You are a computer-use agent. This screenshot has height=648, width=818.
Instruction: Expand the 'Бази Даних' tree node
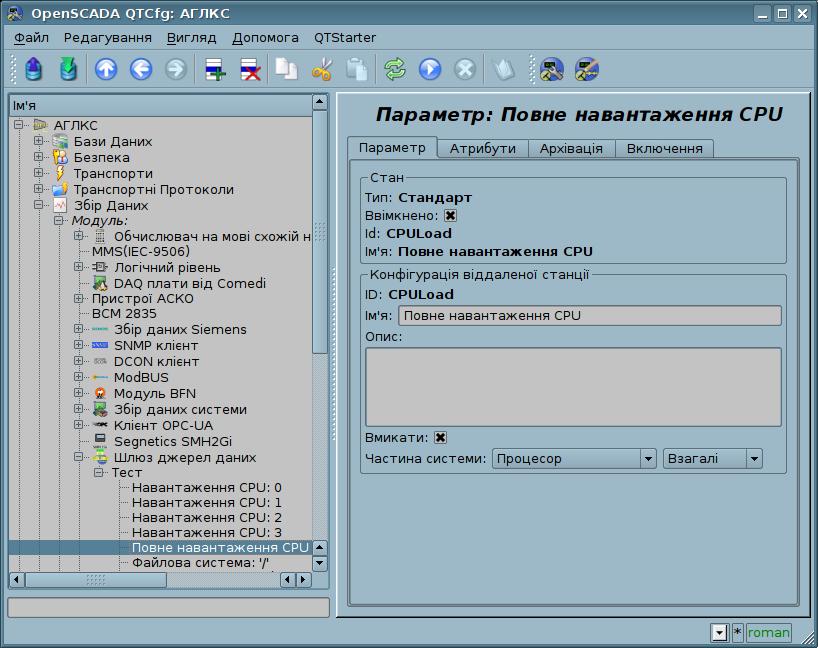pyautogui.click(x=39, y=141)
